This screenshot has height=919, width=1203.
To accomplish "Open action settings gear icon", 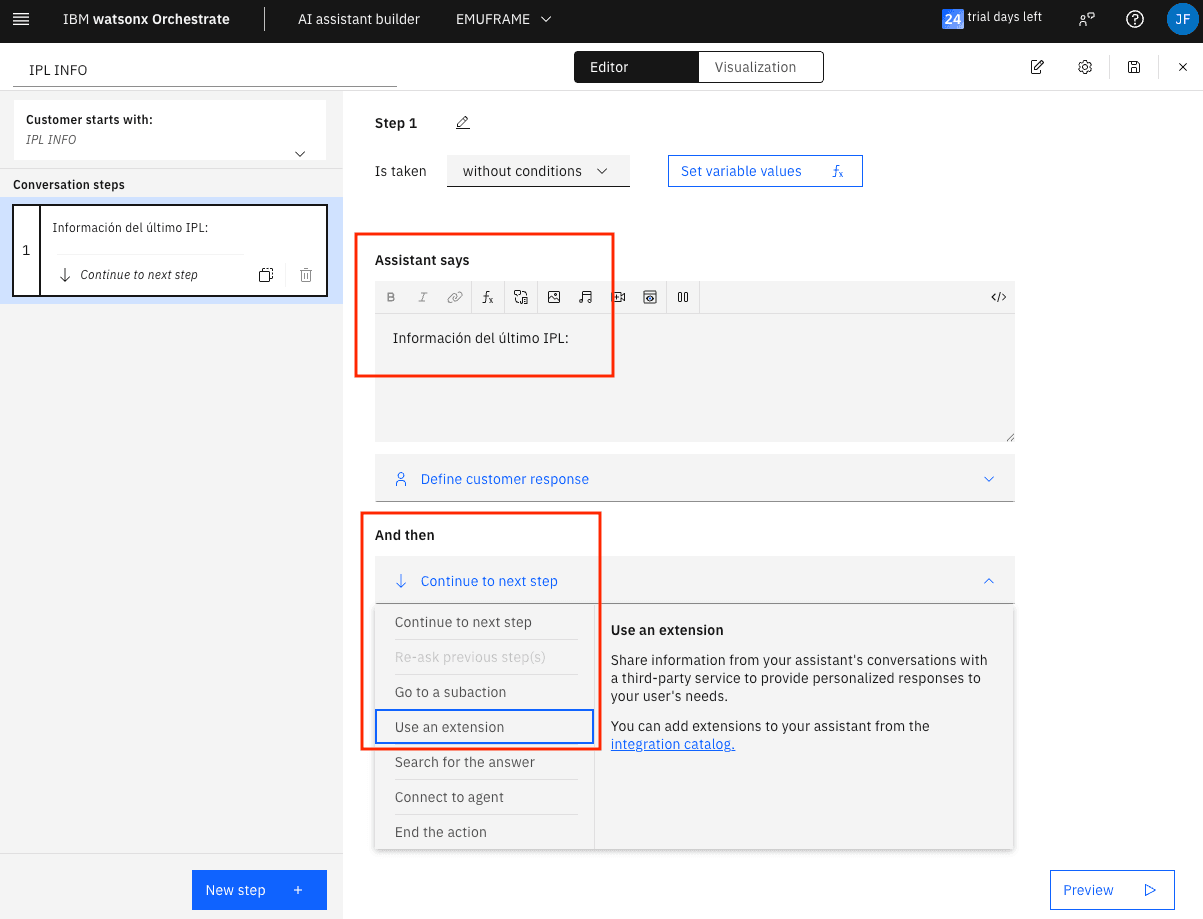I will pyautogui.click(x=1085, y=67).
